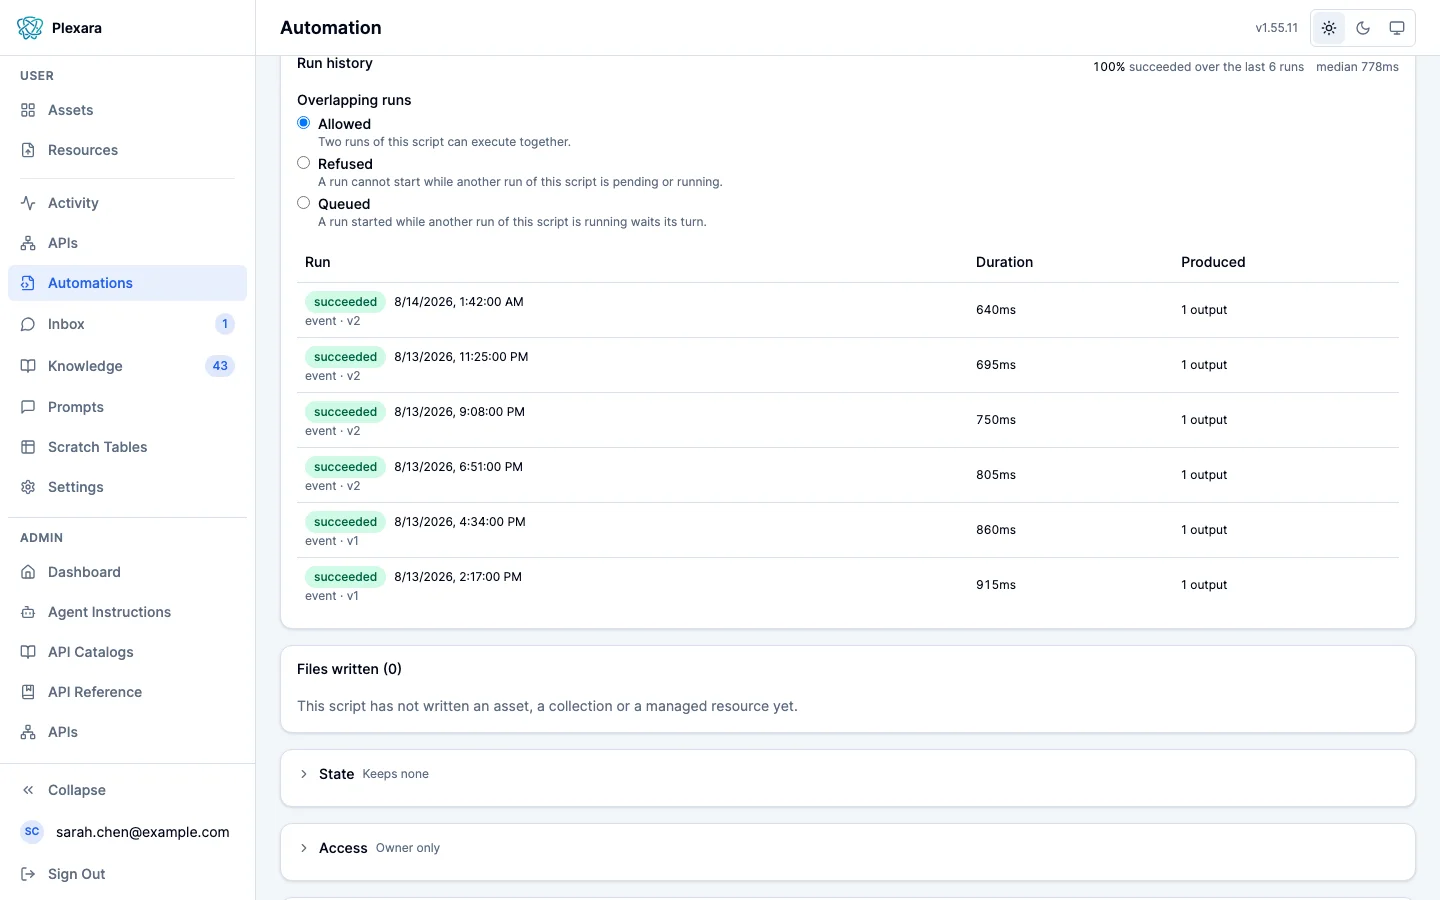Click the Resources file icon

[28, 150]
